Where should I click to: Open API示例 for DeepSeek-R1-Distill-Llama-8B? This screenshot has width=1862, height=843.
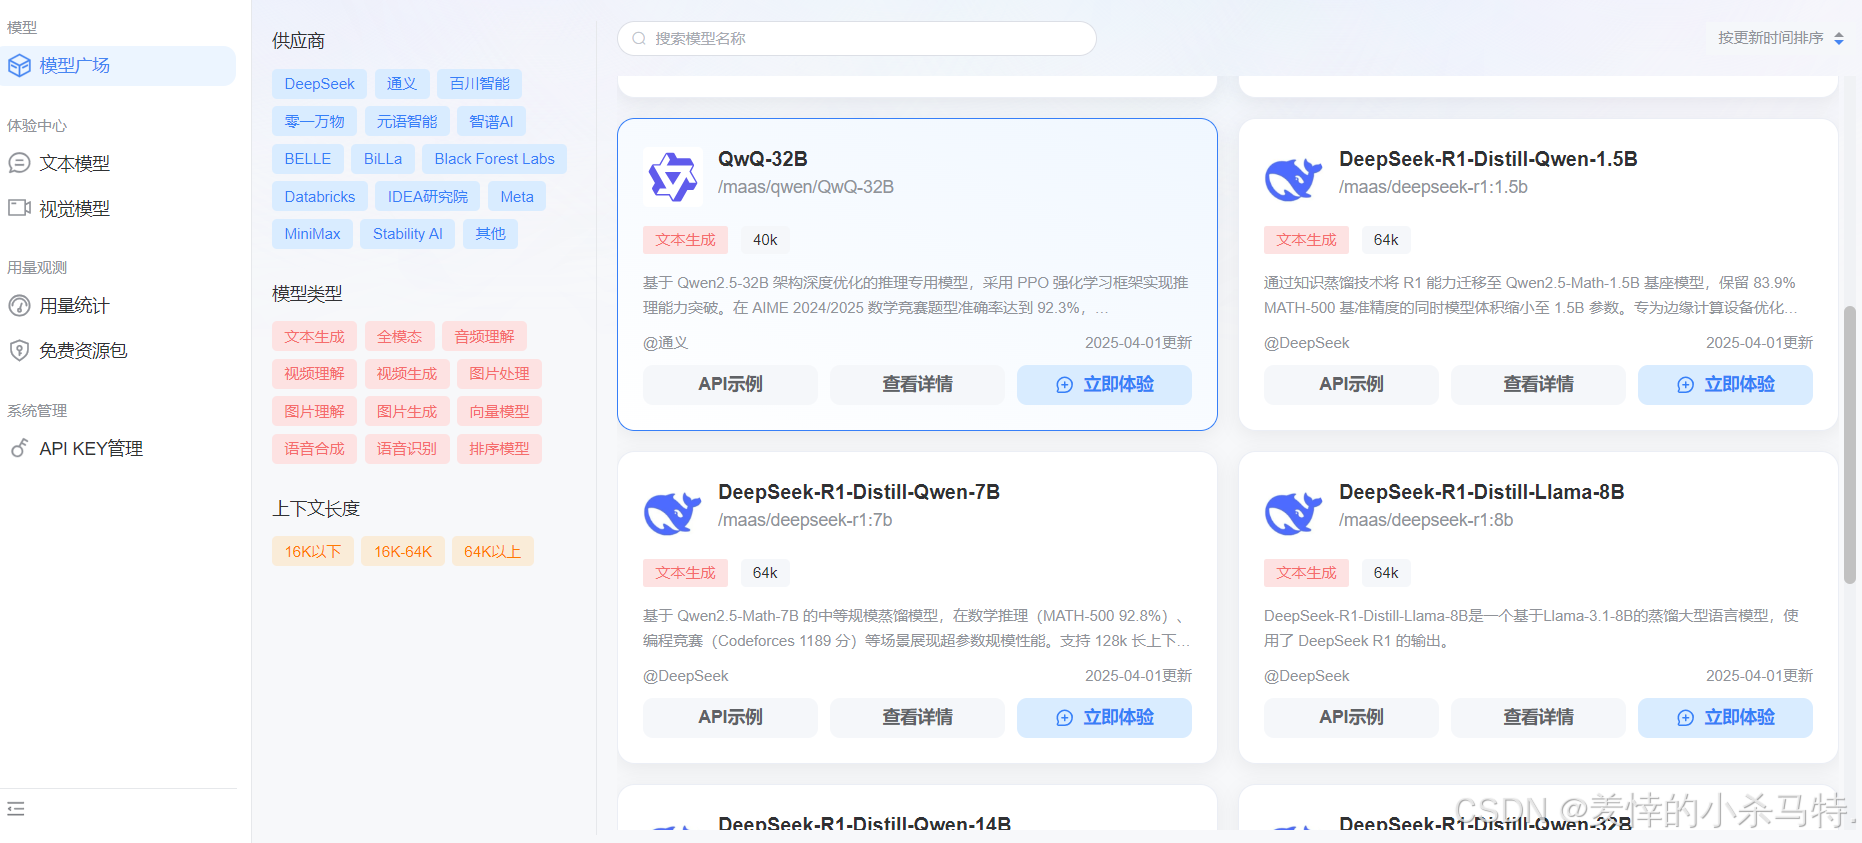(x=1351, y=718)
